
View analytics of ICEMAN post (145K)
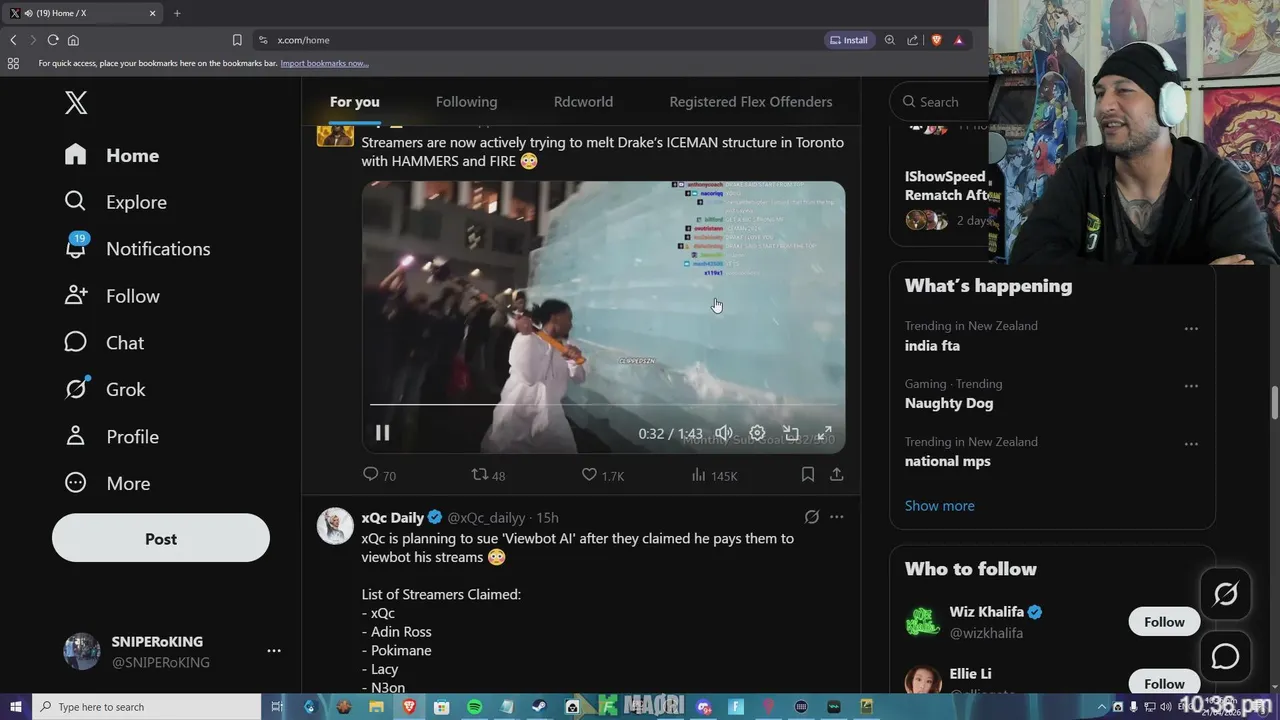pos(714,475)
